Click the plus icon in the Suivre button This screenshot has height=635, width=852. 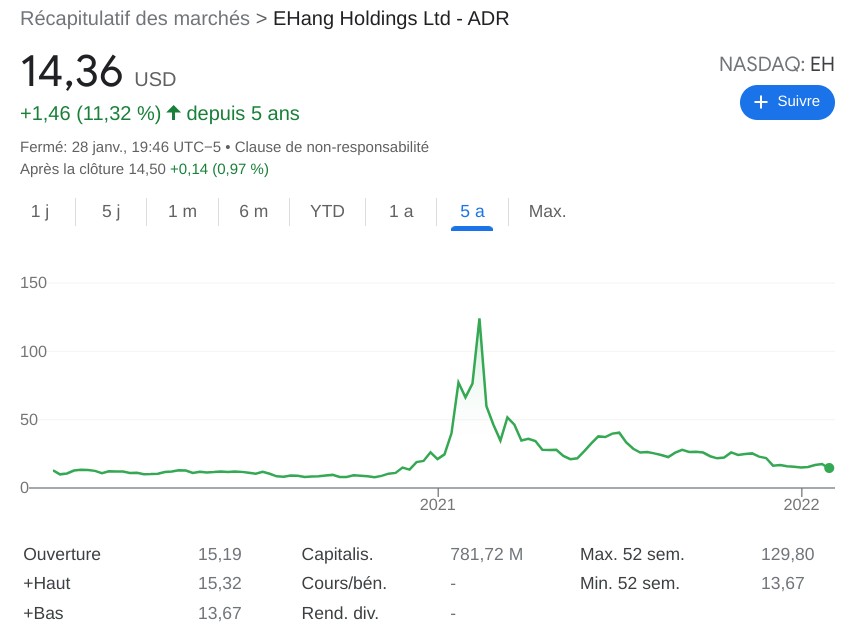coord(760,102)
